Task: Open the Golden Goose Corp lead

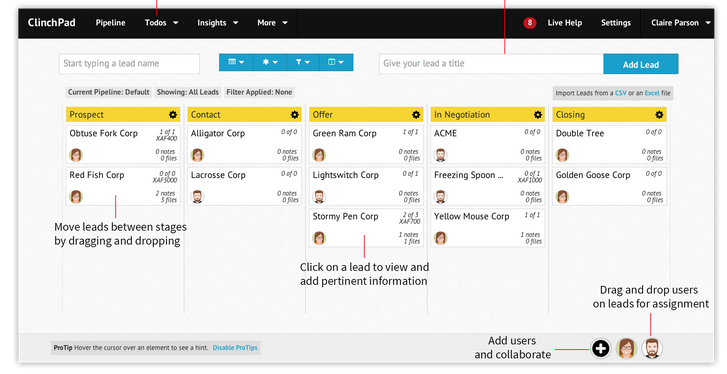Action: [609, 186]
